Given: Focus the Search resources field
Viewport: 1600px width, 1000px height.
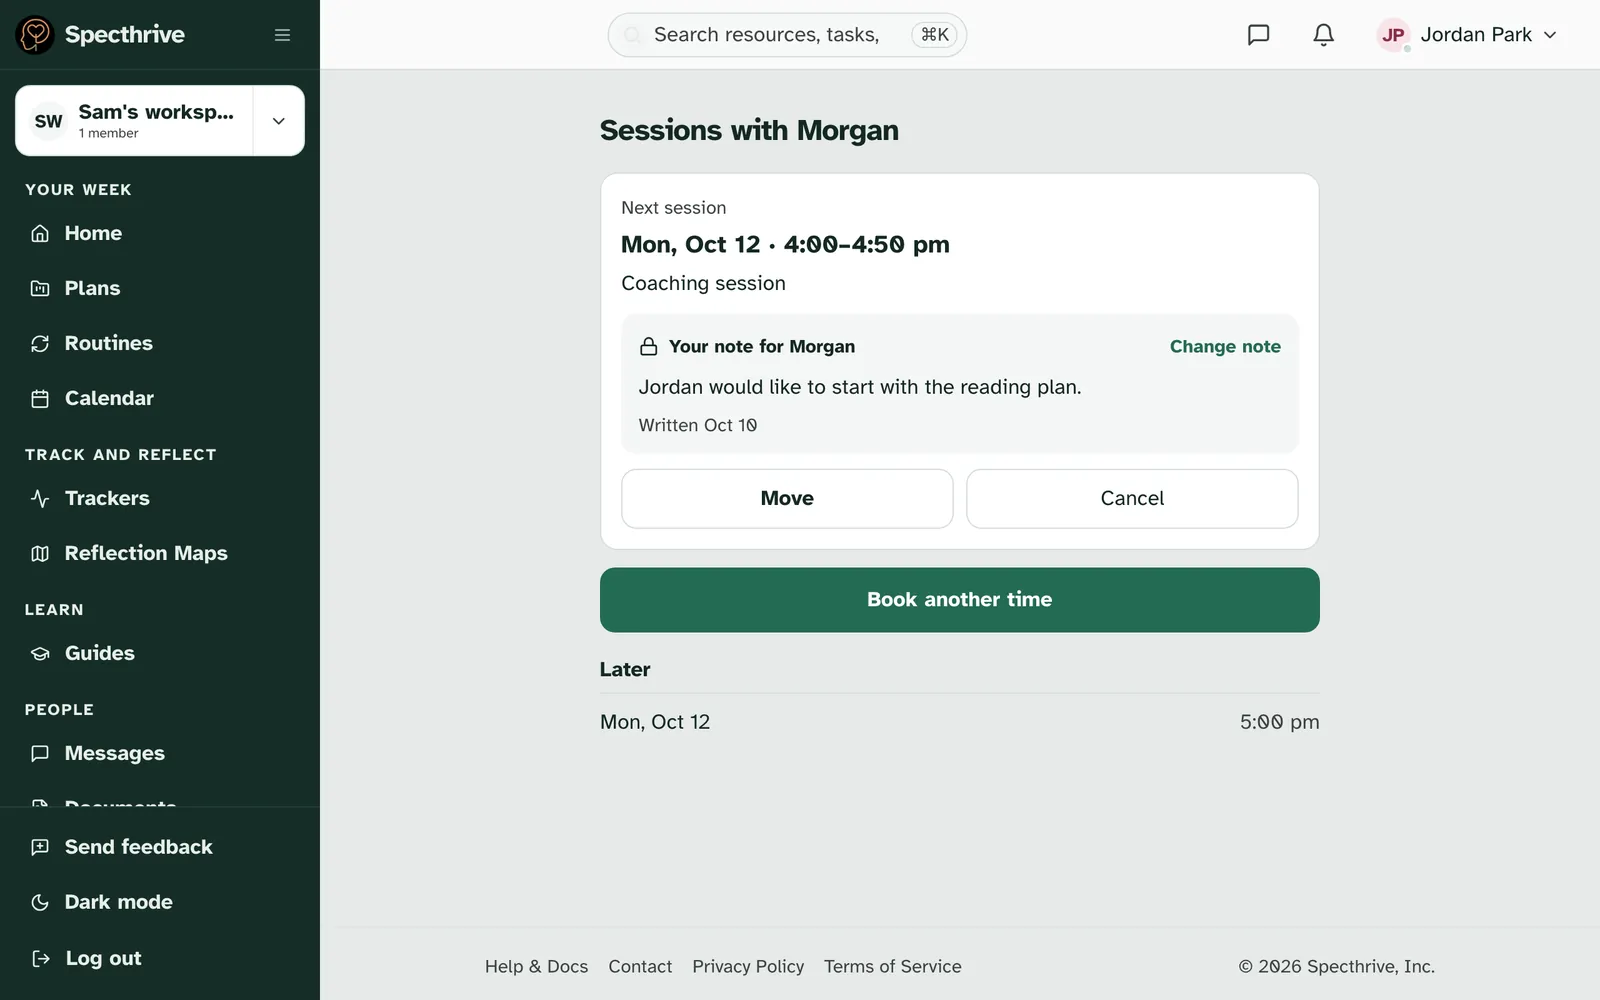Looking at the screenshot, I should (787, 35).
